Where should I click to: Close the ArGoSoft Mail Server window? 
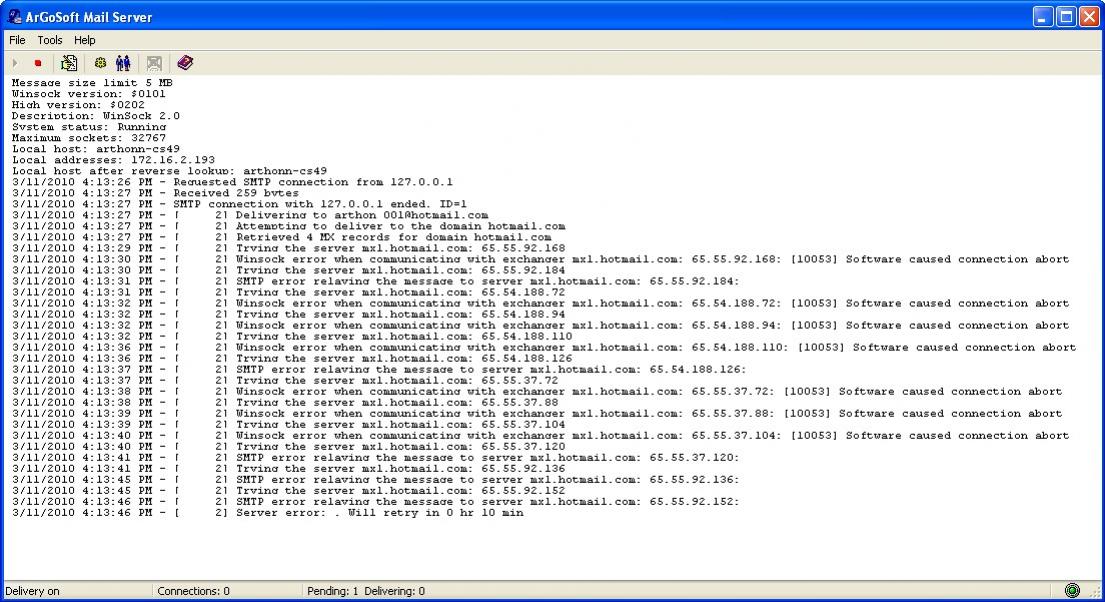tap(1089, 17)
